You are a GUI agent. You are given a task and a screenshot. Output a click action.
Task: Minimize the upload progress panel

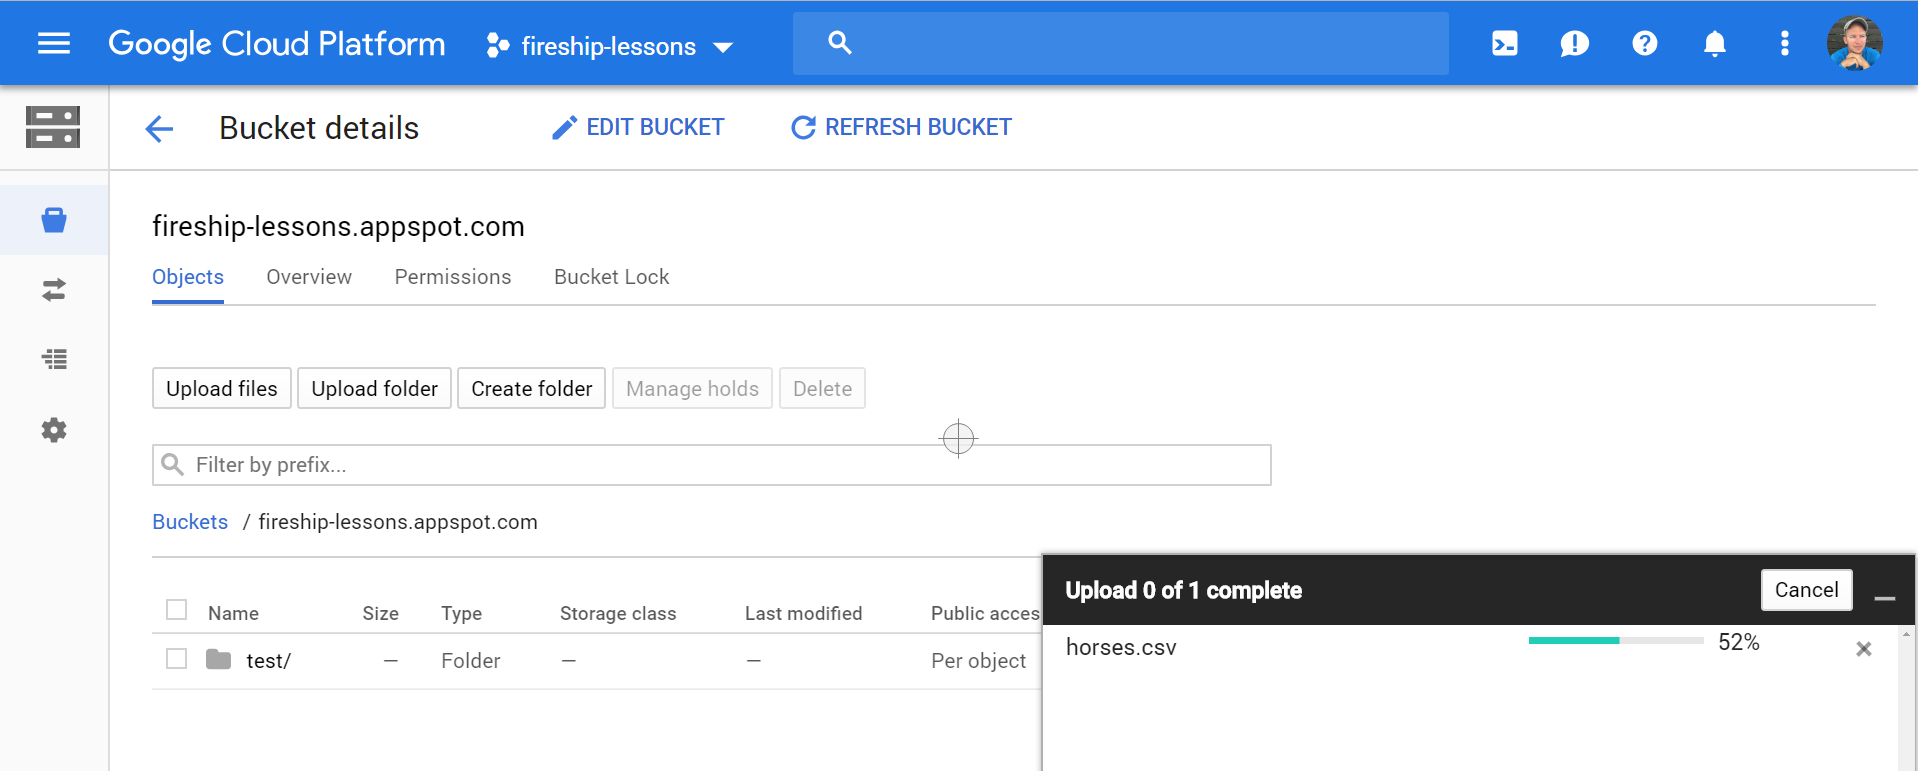[1885, 597]
